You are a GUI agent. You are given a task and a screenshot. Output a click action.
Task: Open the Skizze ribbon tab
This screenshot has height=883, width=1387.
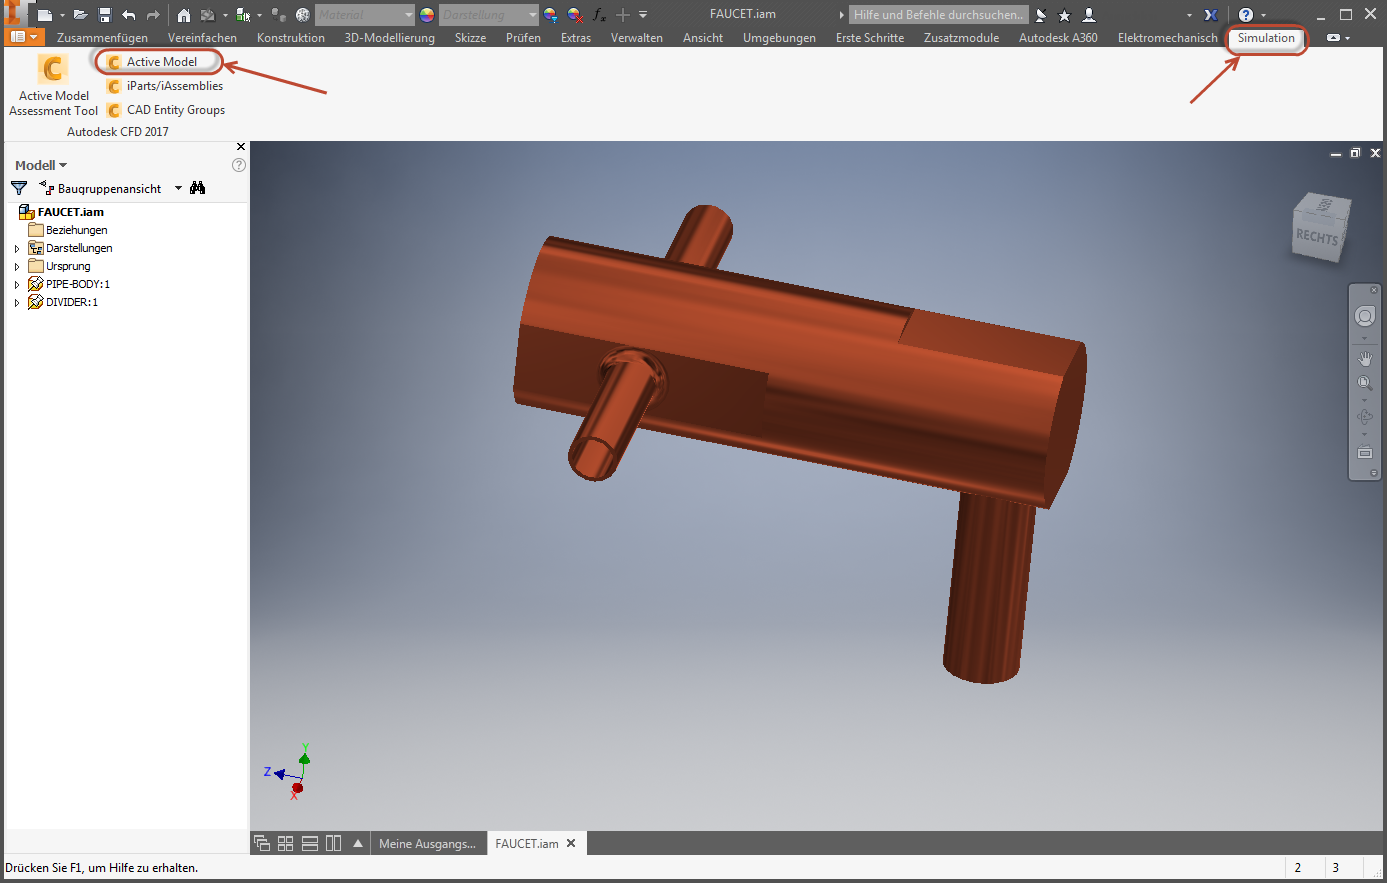point(470,38)
